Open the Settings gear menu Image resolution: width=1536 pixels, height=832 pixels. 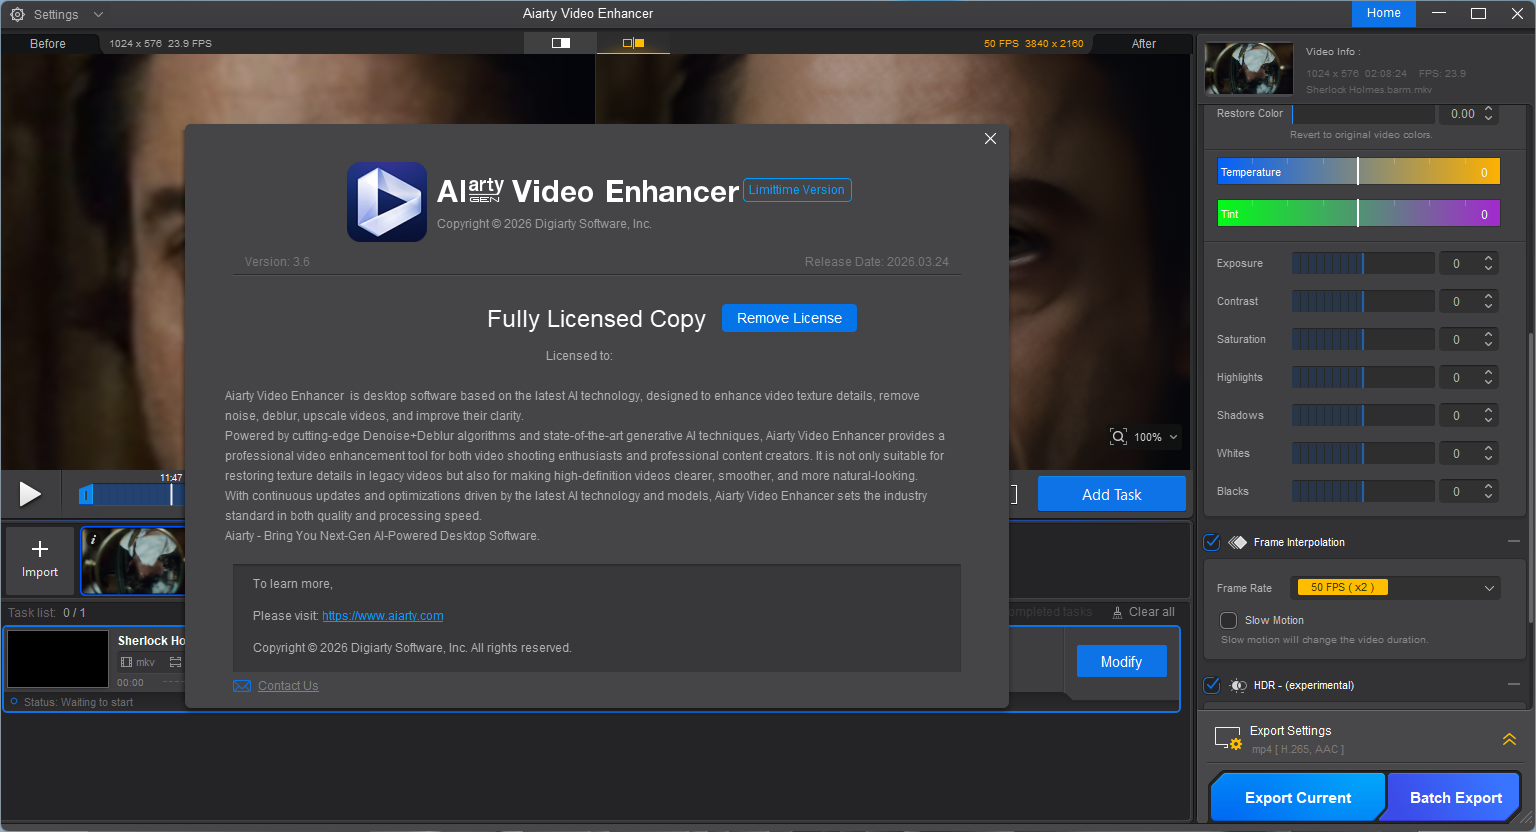click(x=17, y=14)
